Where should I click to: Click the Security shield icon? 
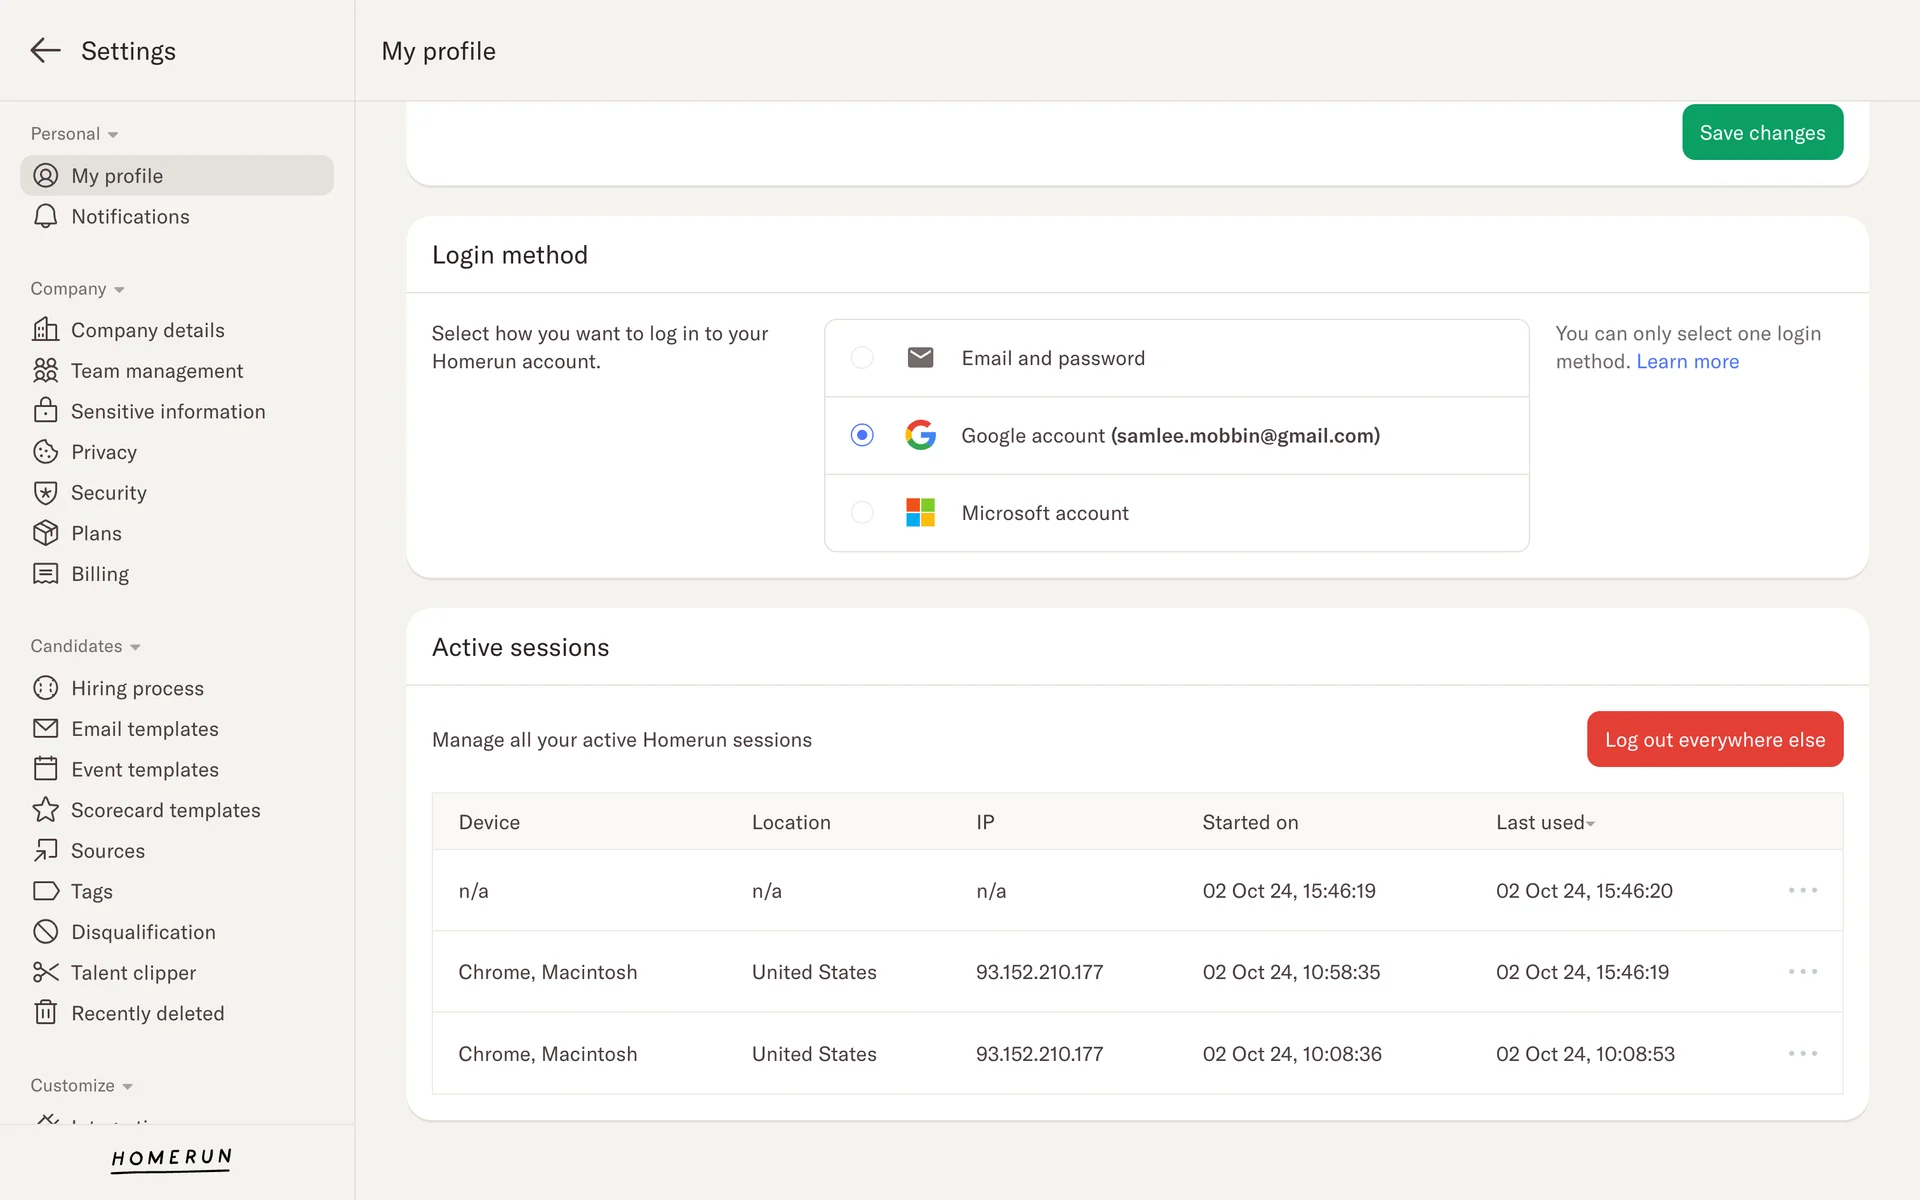[45, 493]
